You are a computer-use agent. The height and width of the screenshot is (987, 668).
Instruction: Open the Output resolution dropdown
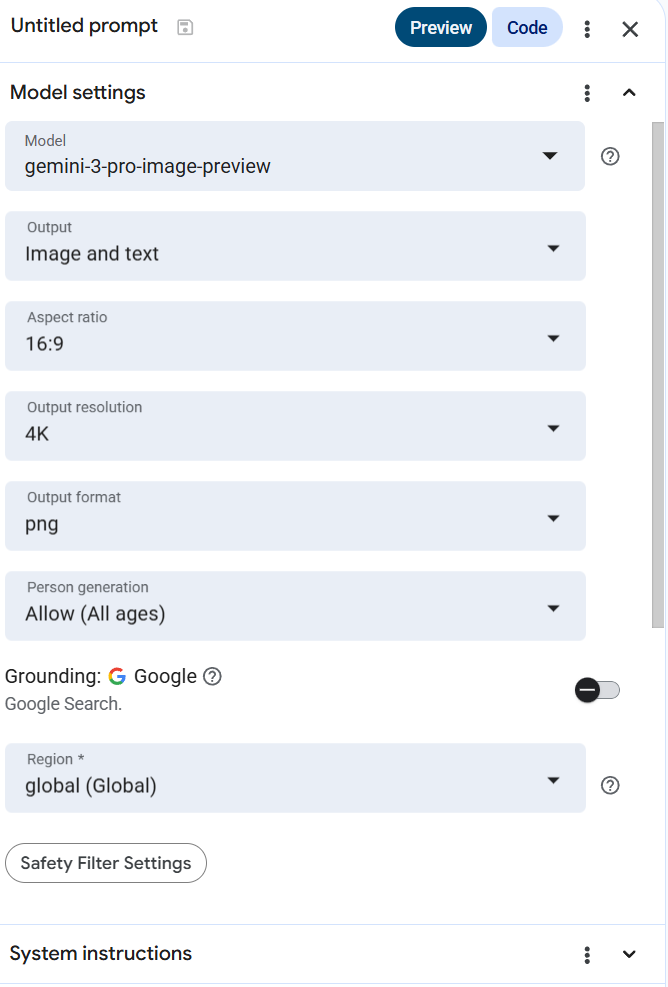(295, 426)
